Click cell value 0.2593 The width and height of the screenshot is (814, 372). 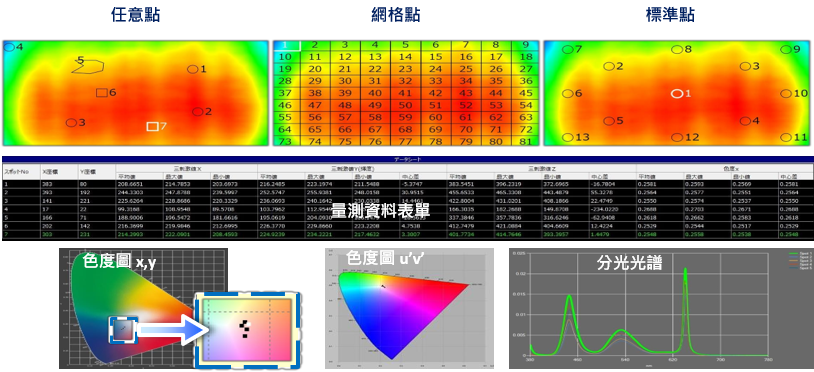pyautogui.click(x=694, y=184)
